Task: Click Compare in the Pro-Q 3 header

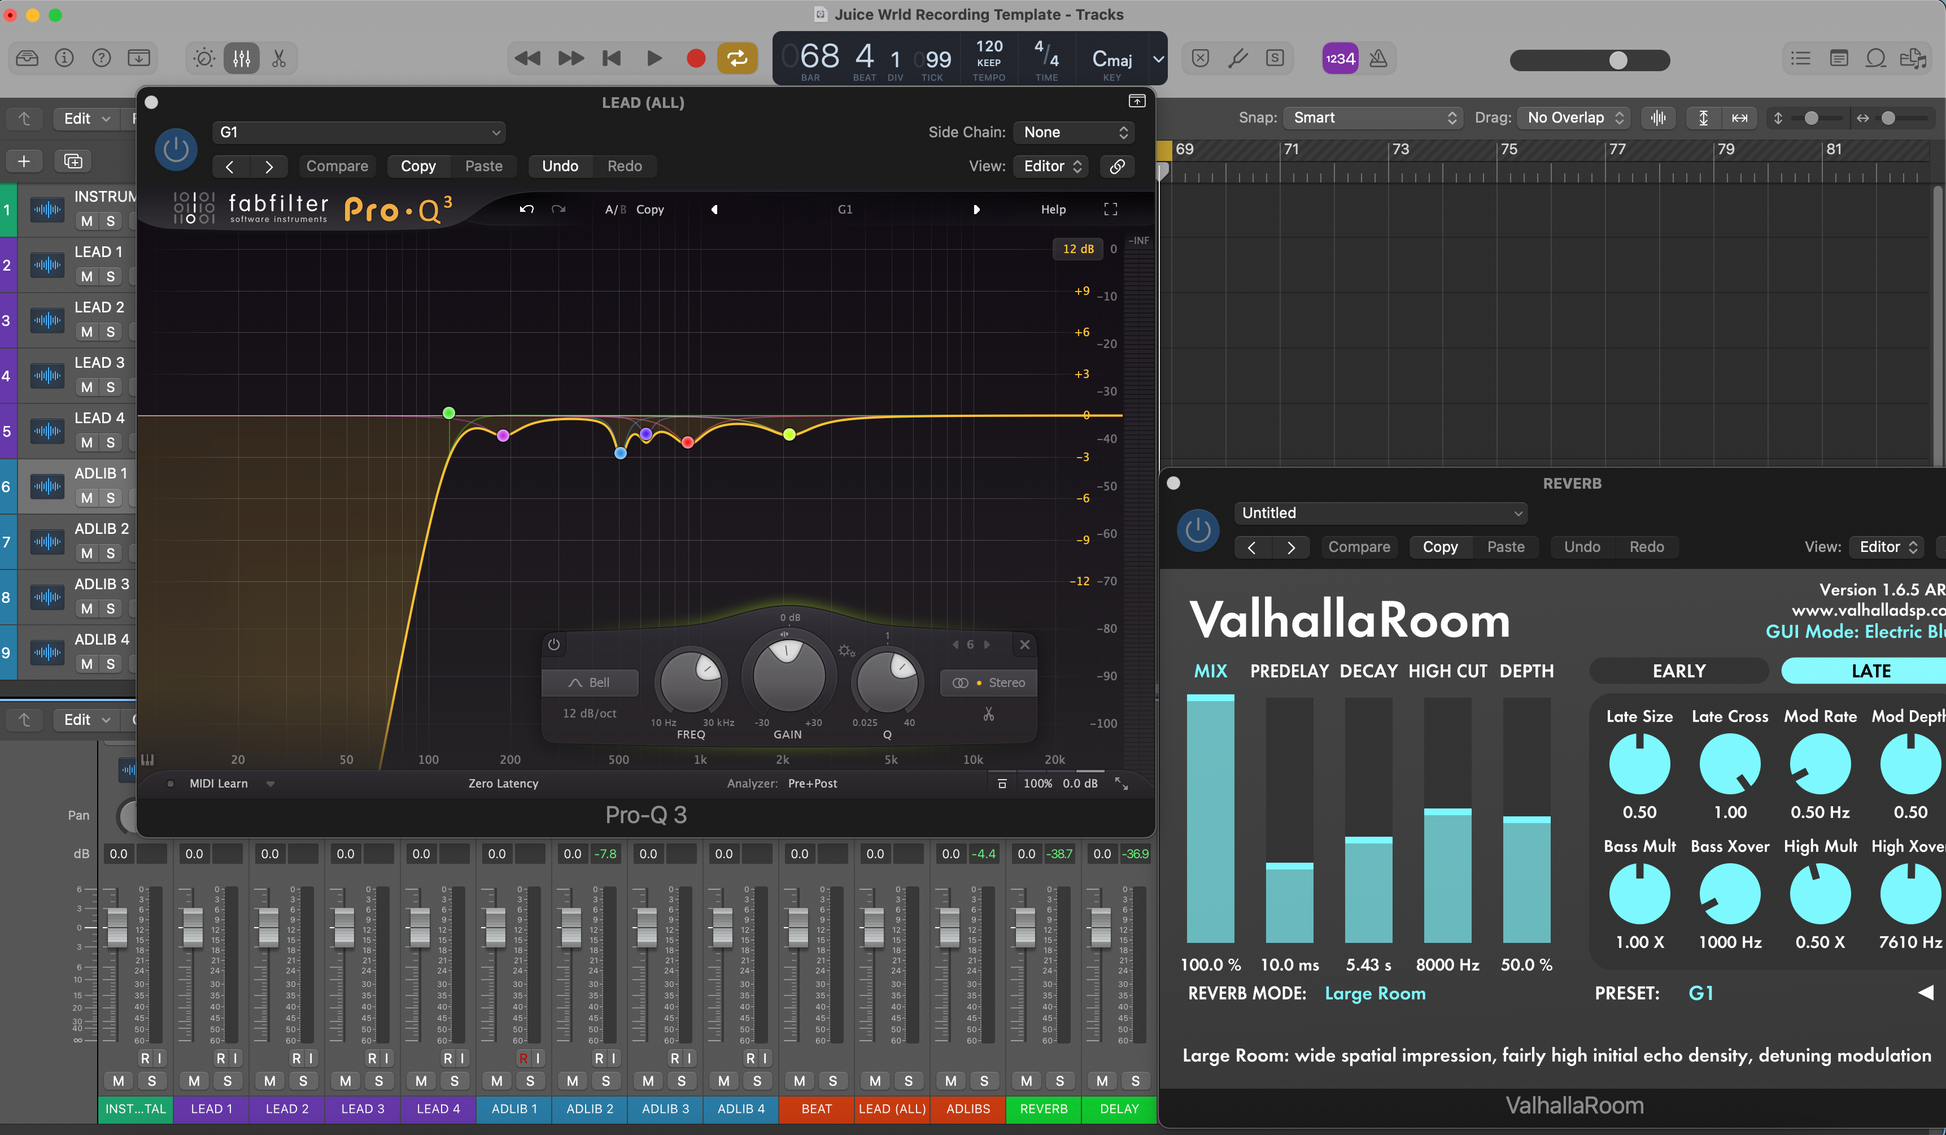Action: click(x=337, y=166)
